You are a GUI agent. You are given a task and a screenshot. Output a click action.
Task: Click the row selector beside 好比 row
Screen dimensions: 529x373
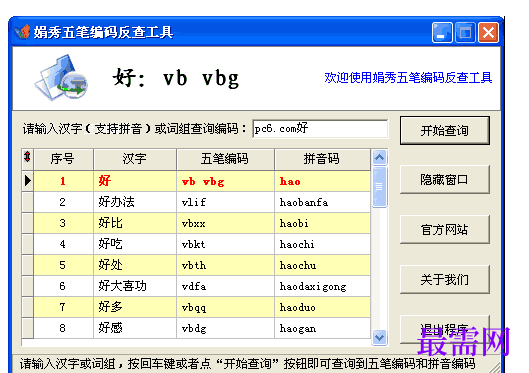coord(28,223)
